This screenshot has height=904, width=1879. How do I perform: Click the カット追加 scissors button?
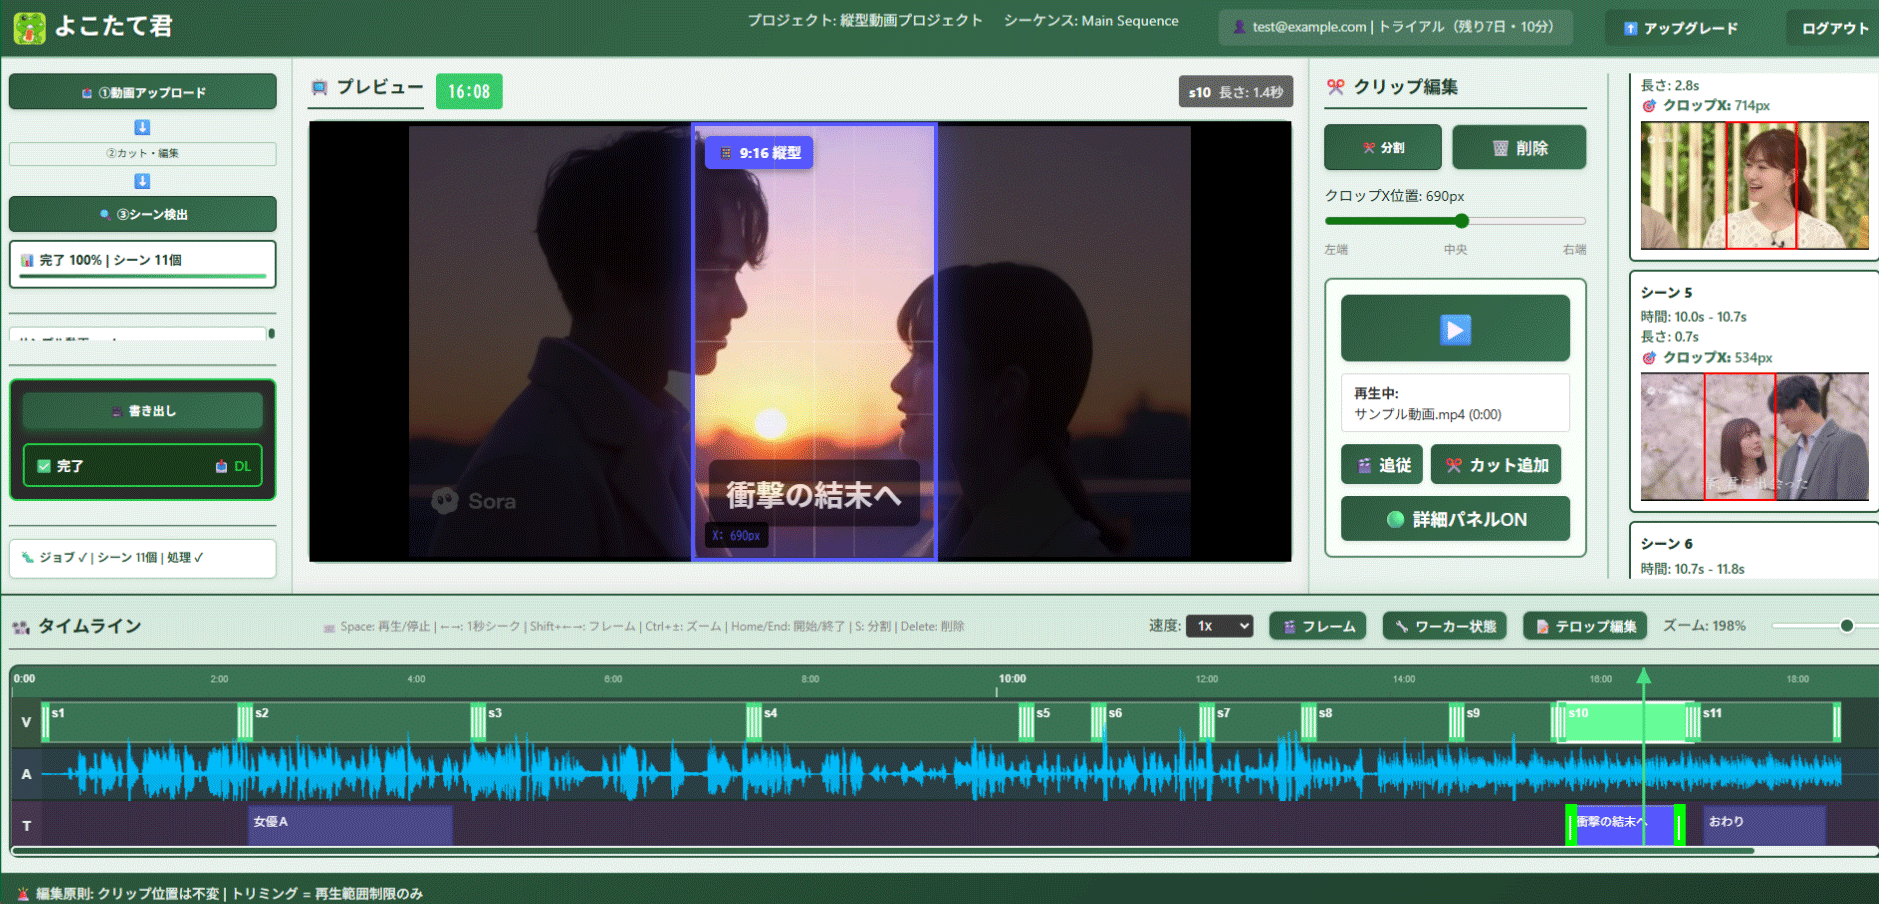(x=1495, y=465)
